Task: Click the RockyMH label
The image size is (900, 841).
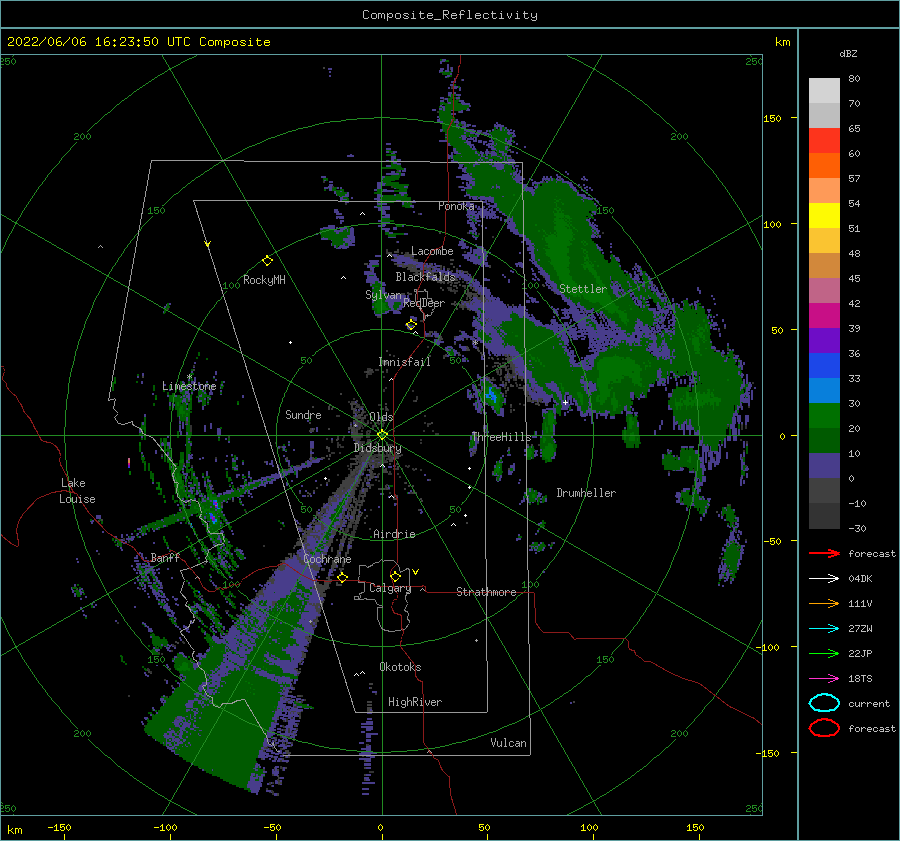Action: (264, 280)
